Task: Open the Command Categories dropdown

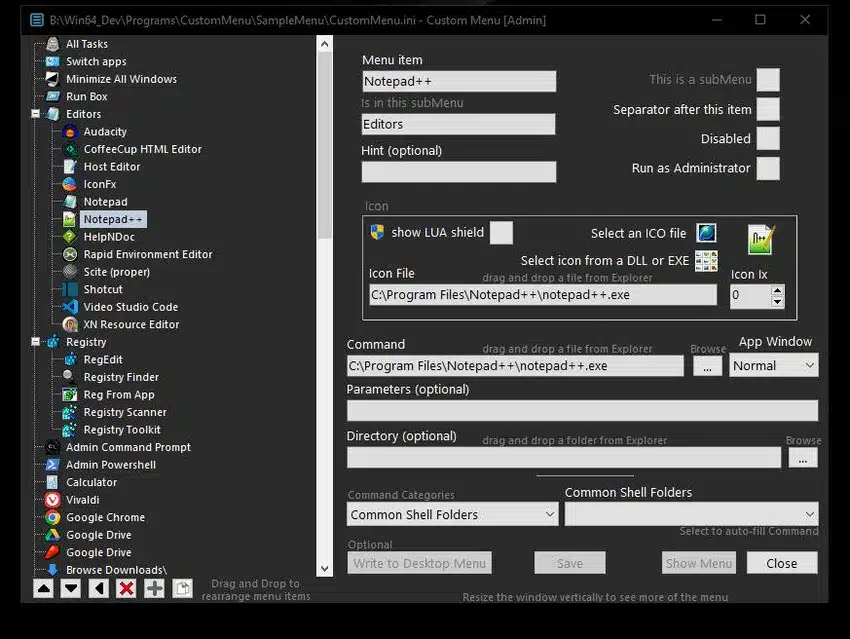Action: click(452, 513)
